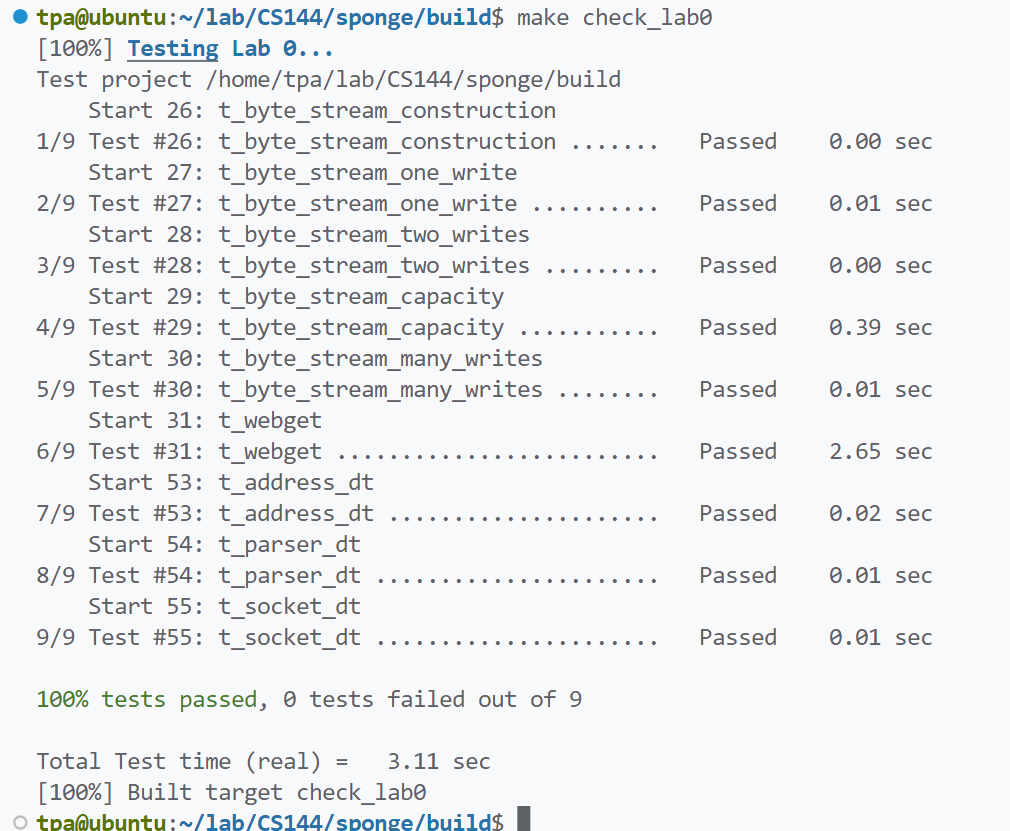Click the "Start 54: t_parser_dt" line
Viewport: 1010px width, 831px height.
tap(224, 545)
